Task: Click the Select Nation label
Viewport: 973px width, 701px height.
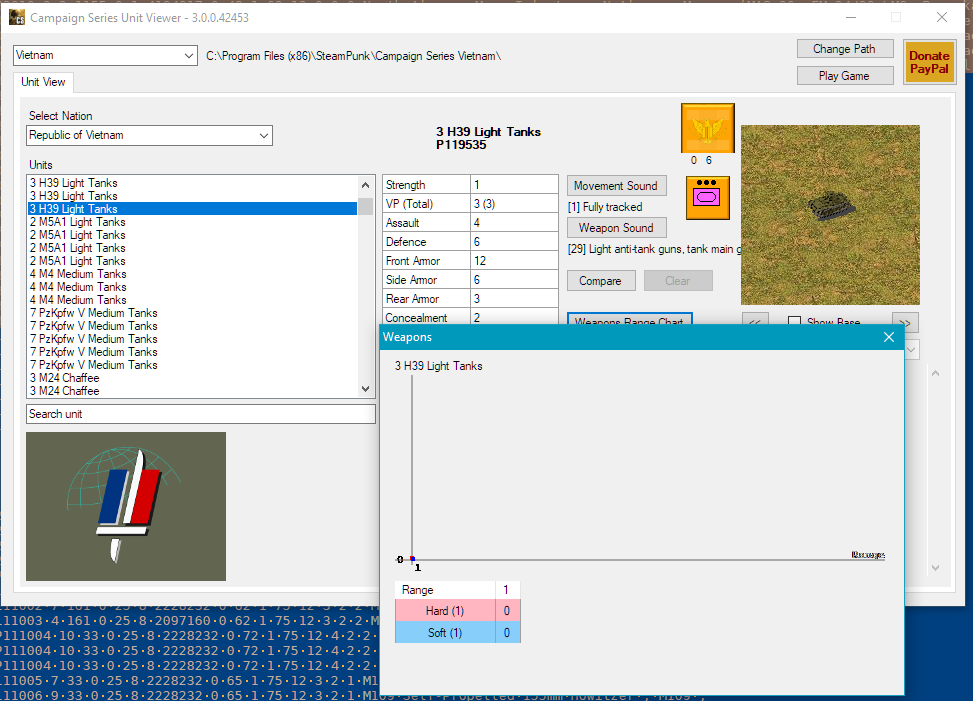Action: tap(60, 116)
